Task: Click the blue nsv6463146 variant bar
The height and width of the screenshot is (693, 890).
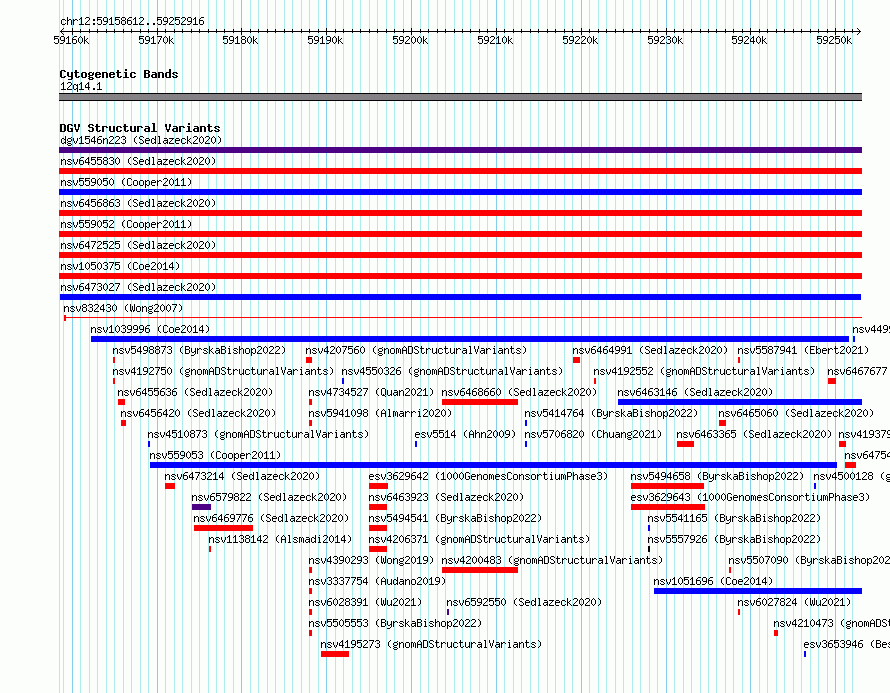Action: click(x=740, y=402)
